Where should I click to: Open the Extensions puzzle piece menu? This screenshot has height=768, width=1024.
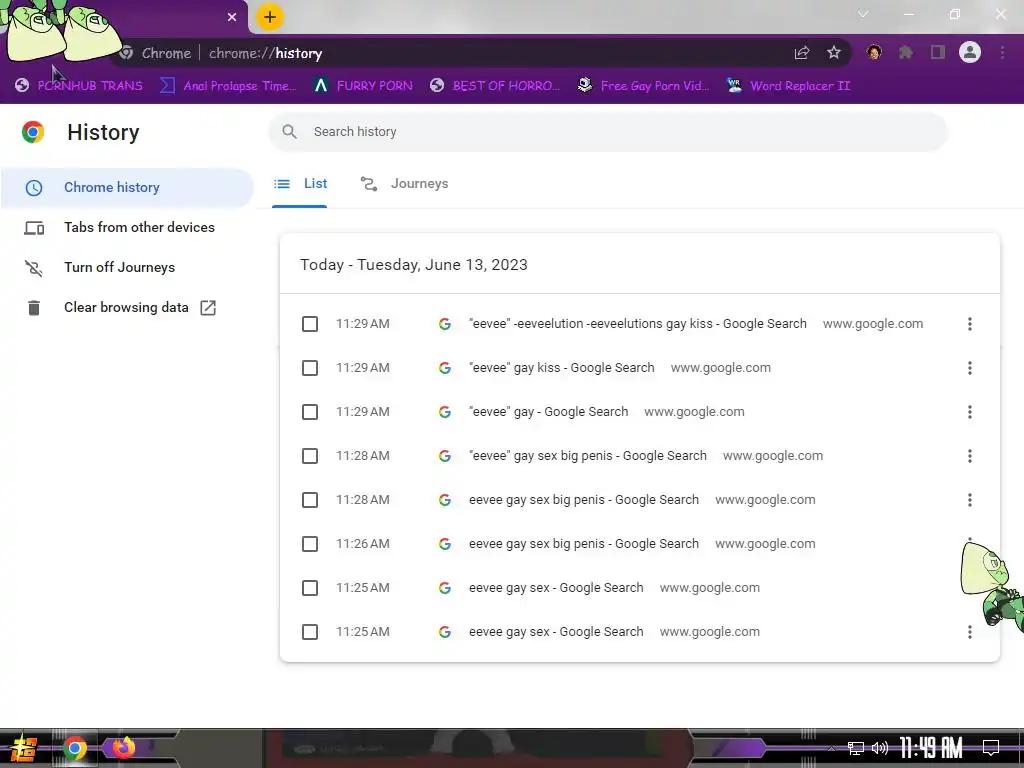click(x=906, y=52)
